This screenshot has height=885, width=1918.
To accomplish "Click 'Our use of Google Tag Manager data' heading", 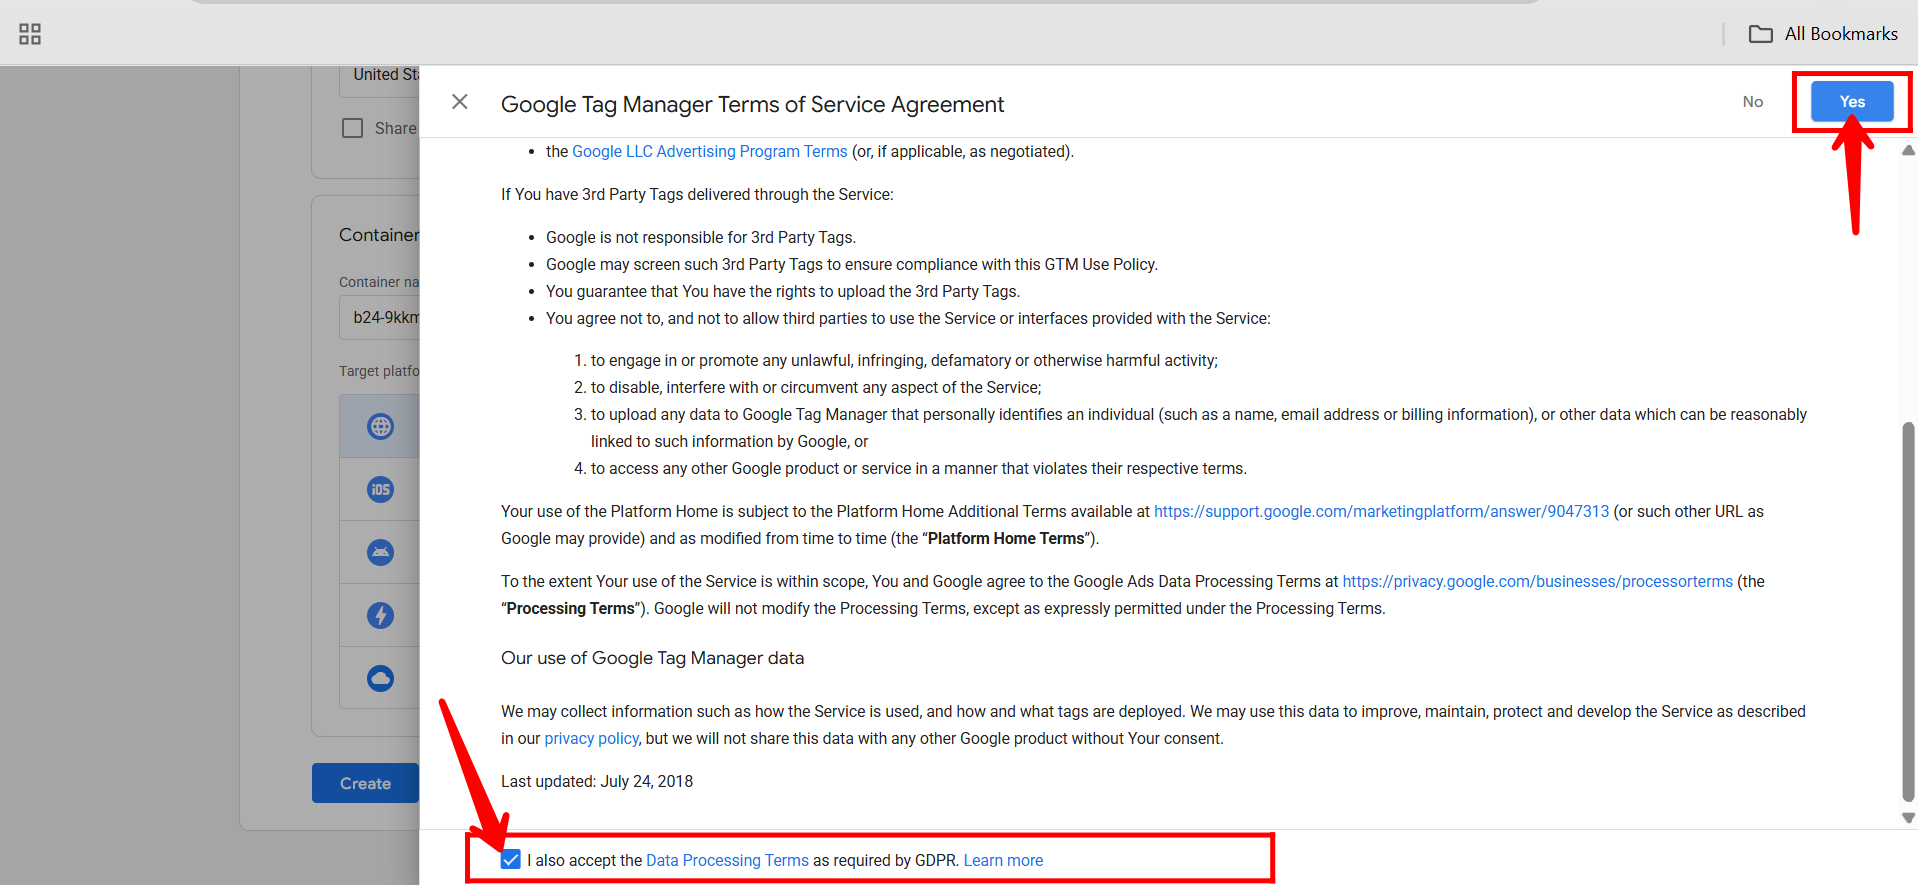I will [652, 658].
